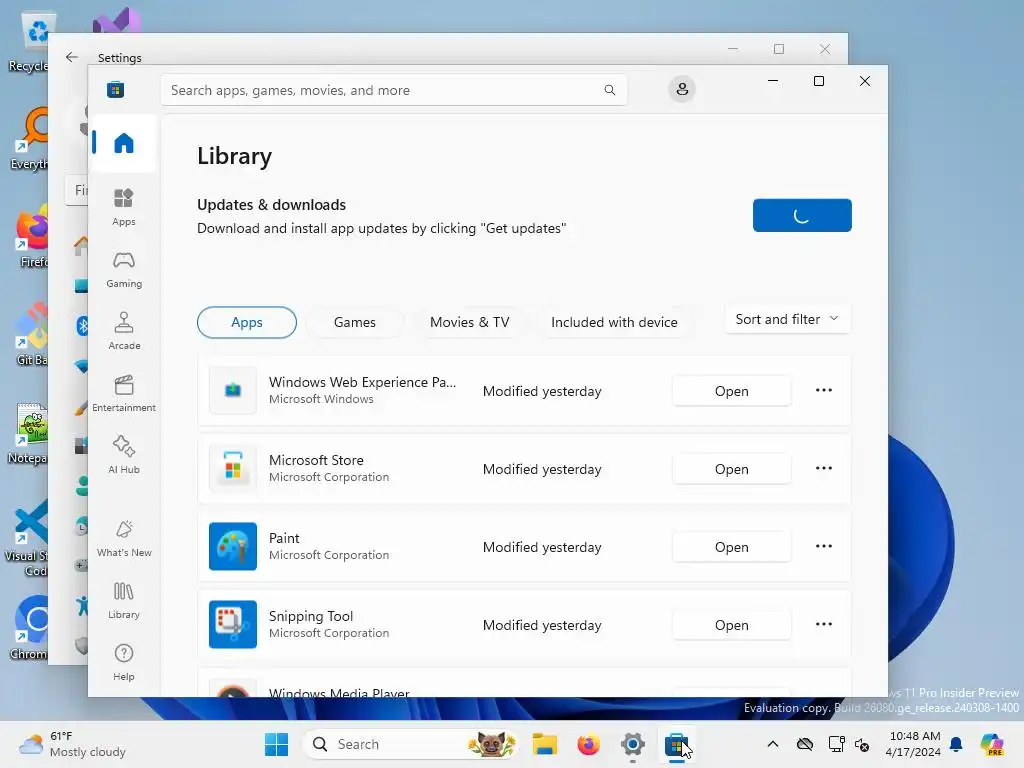
Task: Select the Apps filter tab
Action: click(x=247, y=322)
